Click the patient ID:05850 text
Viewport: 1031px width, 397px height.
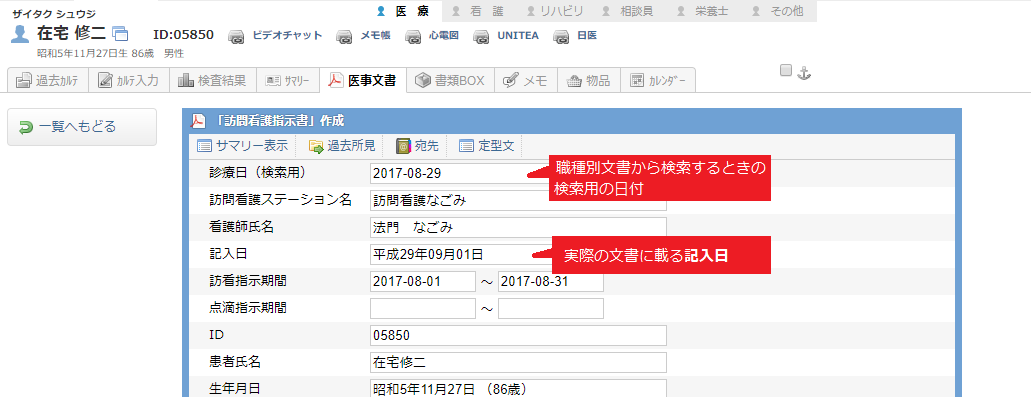[183, 35]
